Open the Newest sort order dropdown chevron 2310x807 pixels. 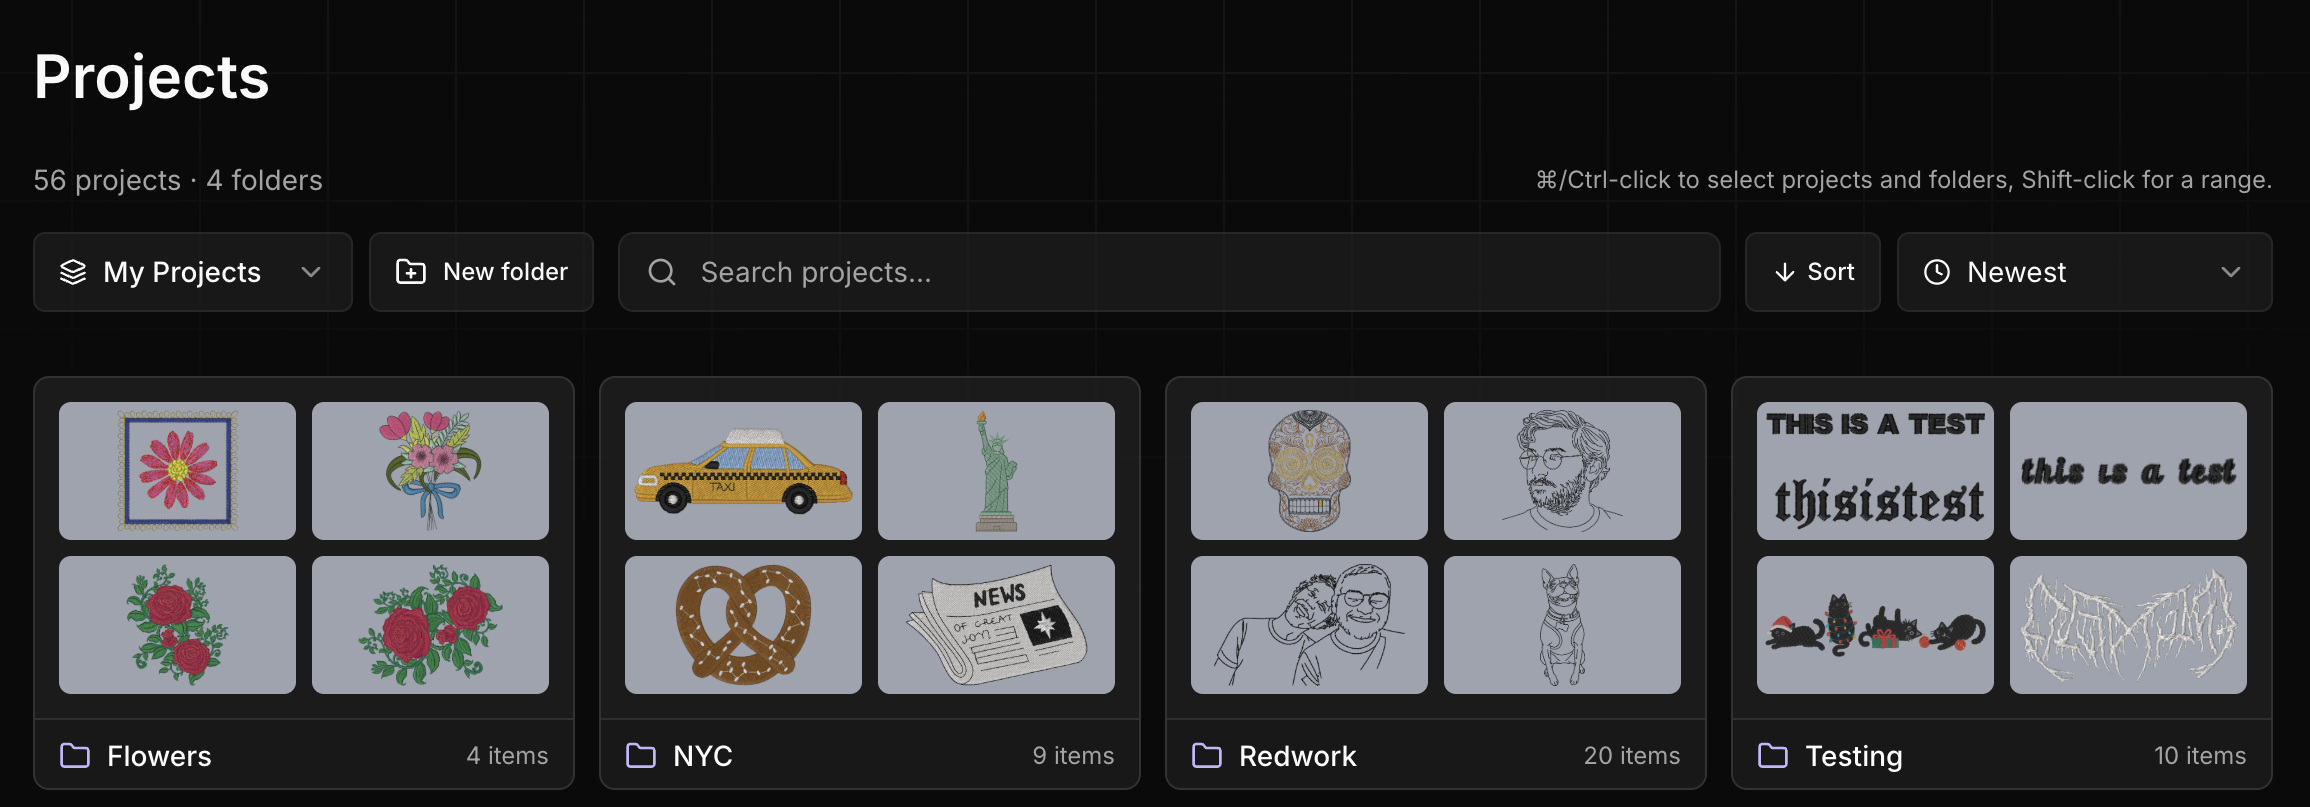2231,272
